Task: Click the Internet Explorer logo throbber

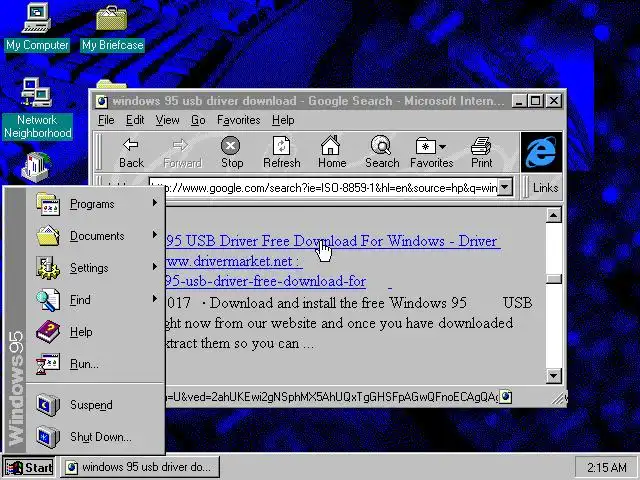Action: (x=541, y=152)
